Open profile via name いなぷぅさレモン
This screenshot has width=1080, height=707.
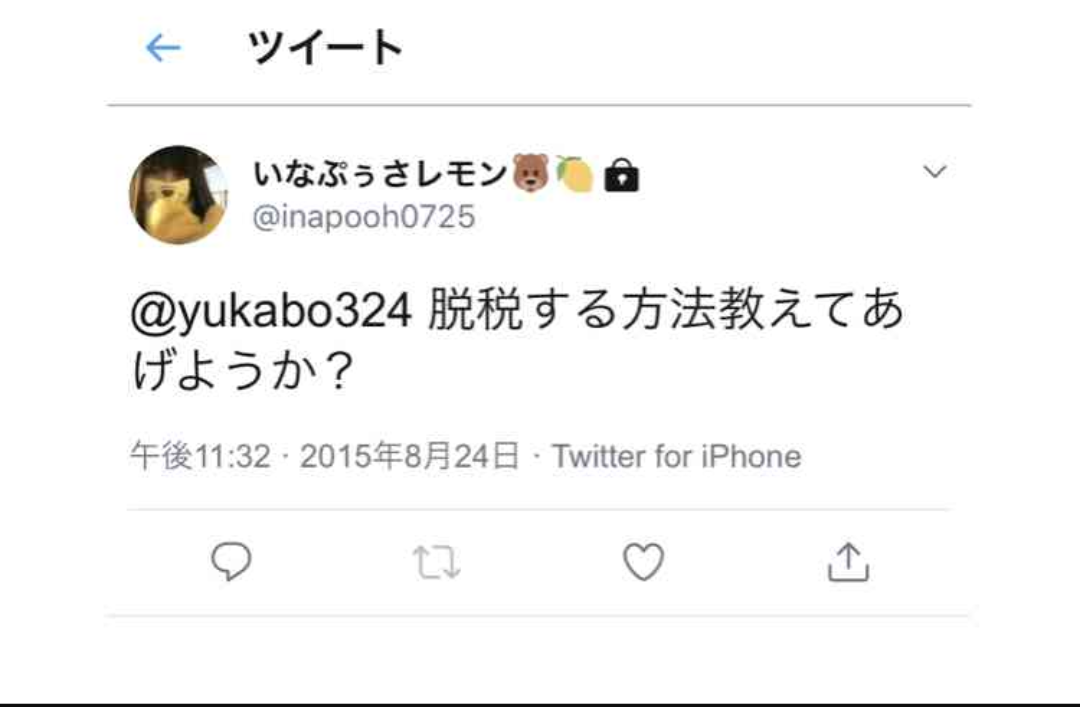[381, 173]
